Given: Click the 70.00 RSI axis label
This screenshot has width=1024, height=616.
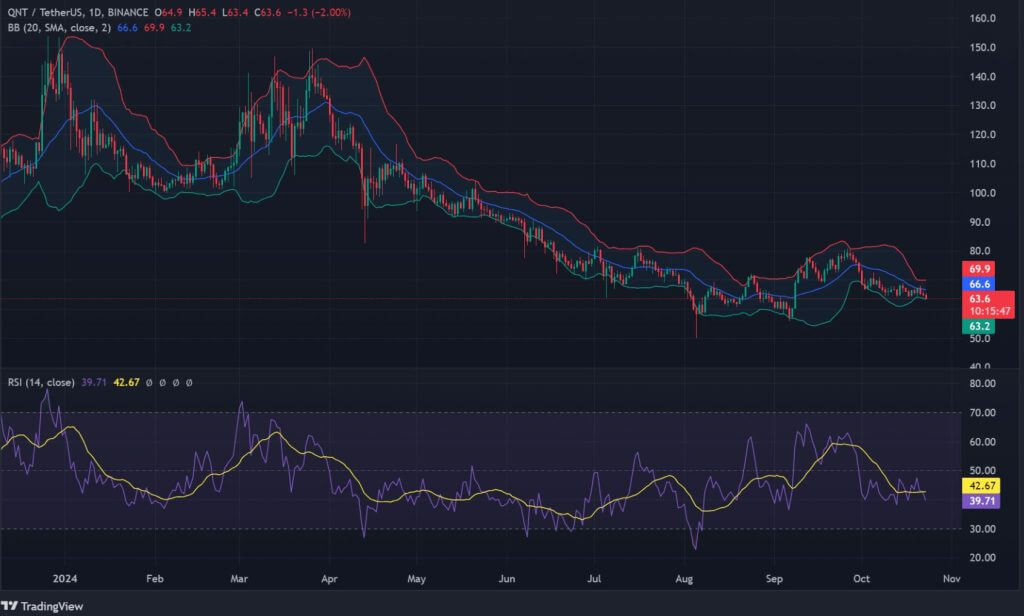Looking at the screenshot, I should coord(982,412).
